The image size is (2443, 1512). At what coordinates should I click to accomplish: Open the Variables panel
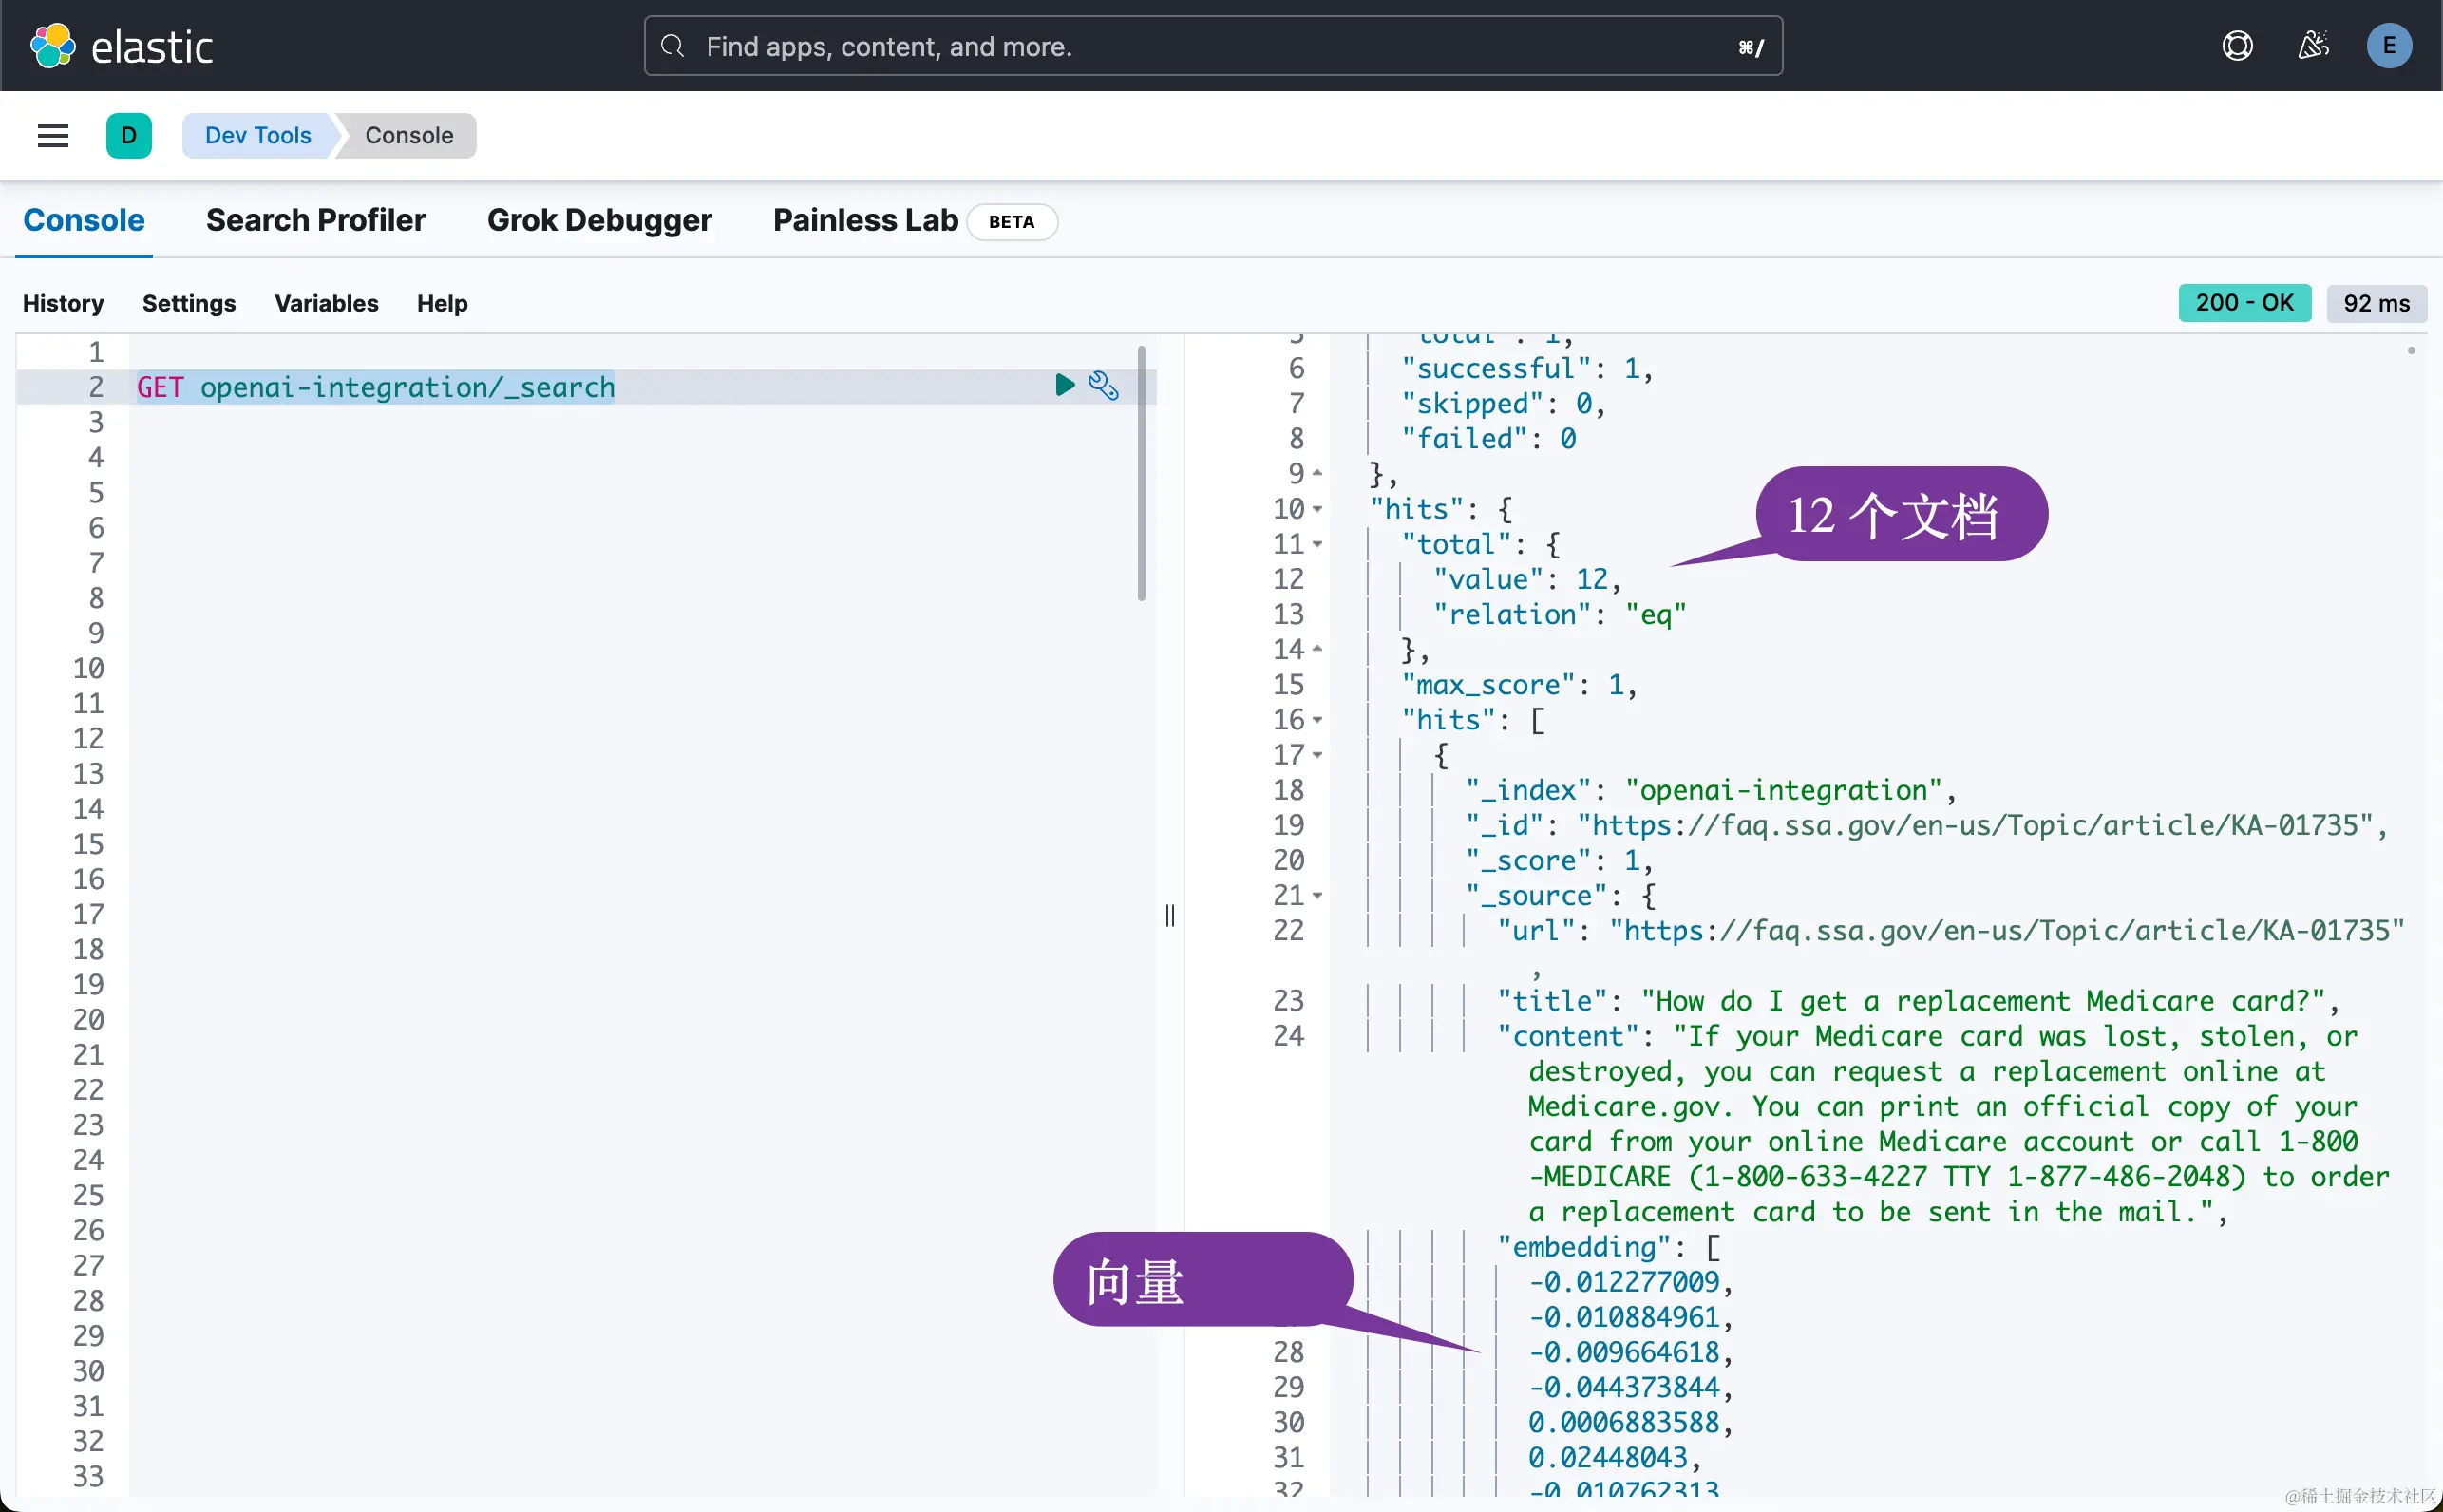click(327, 303)
